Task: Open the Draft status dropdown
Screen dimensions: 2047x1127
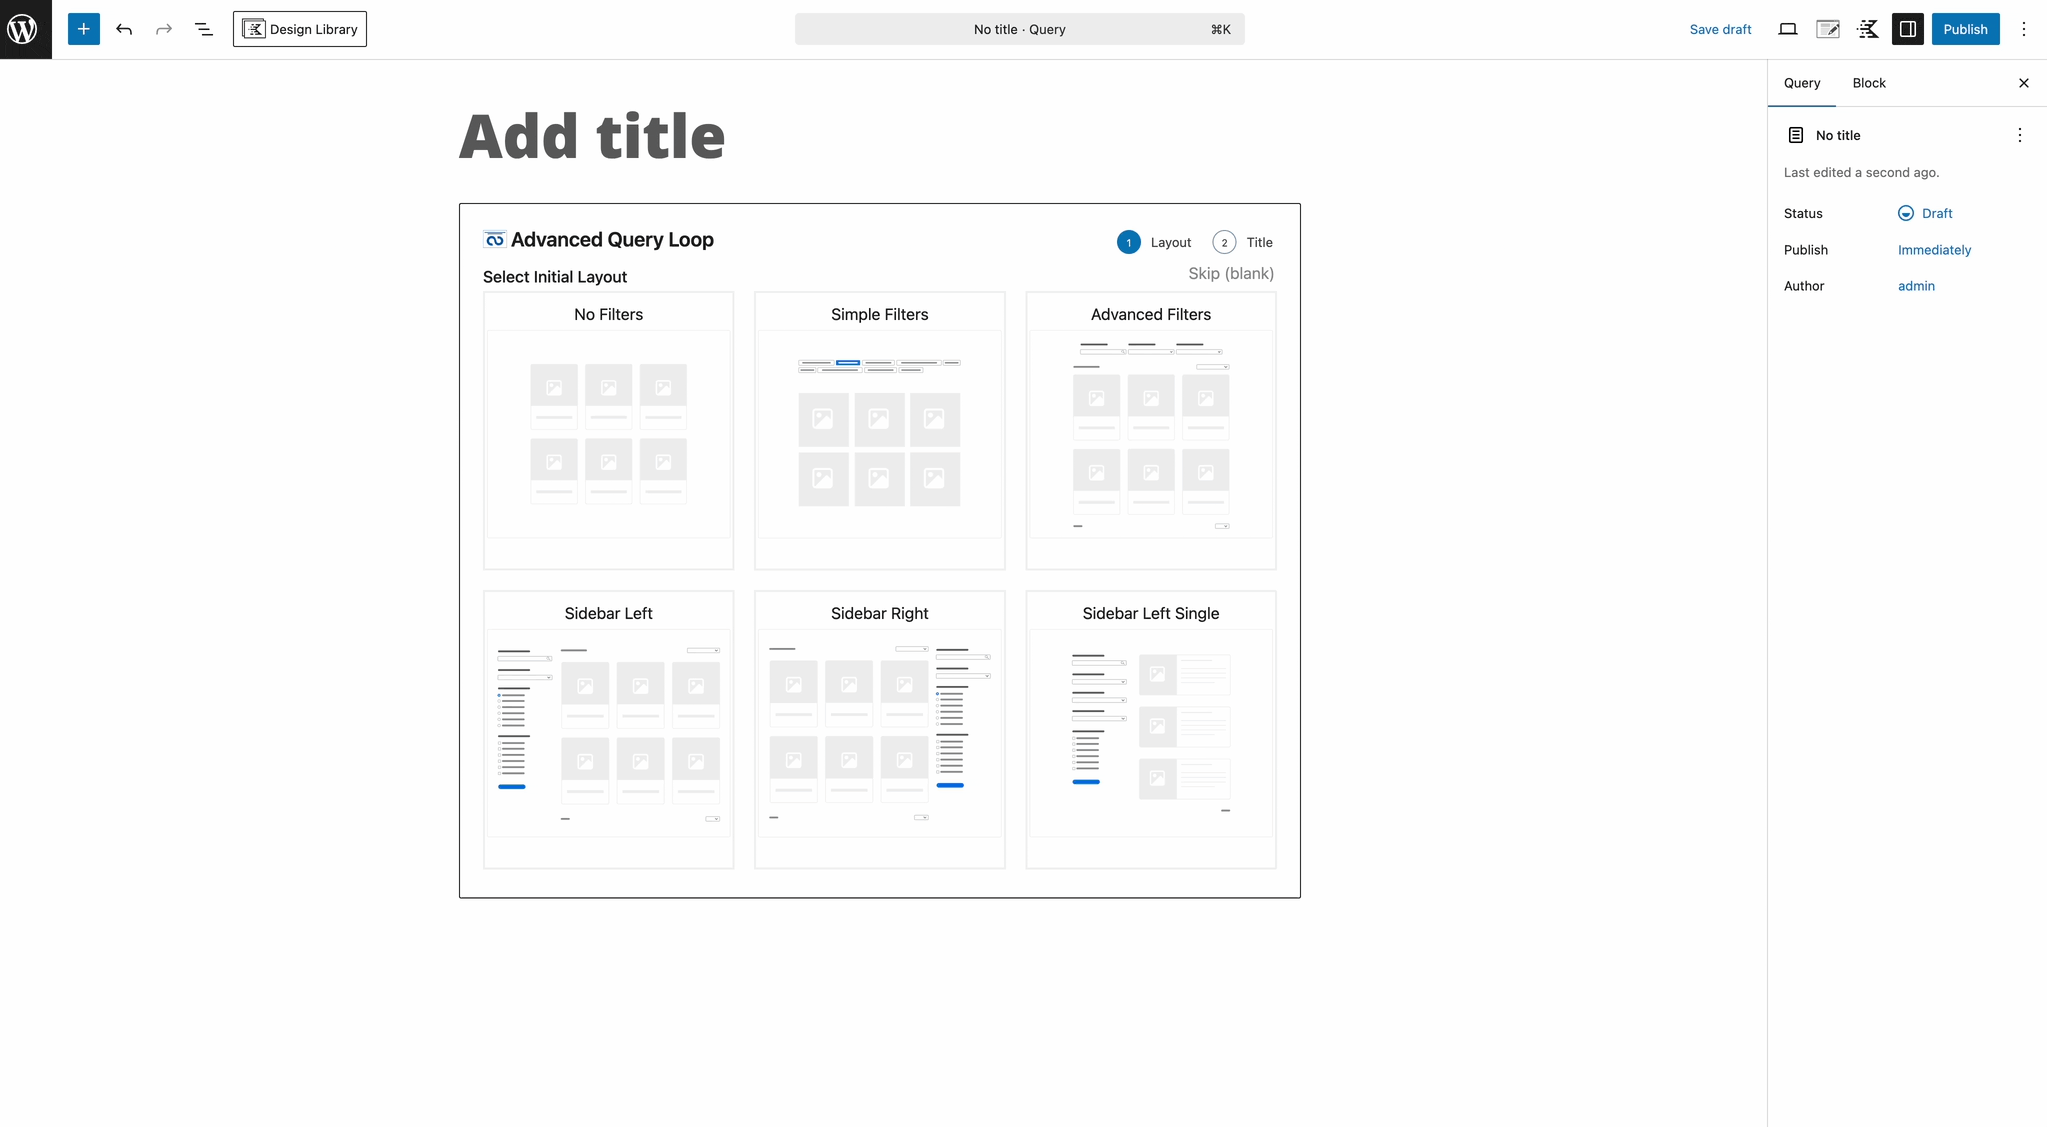Action: pyautogui.click(x=1925, y=213)
